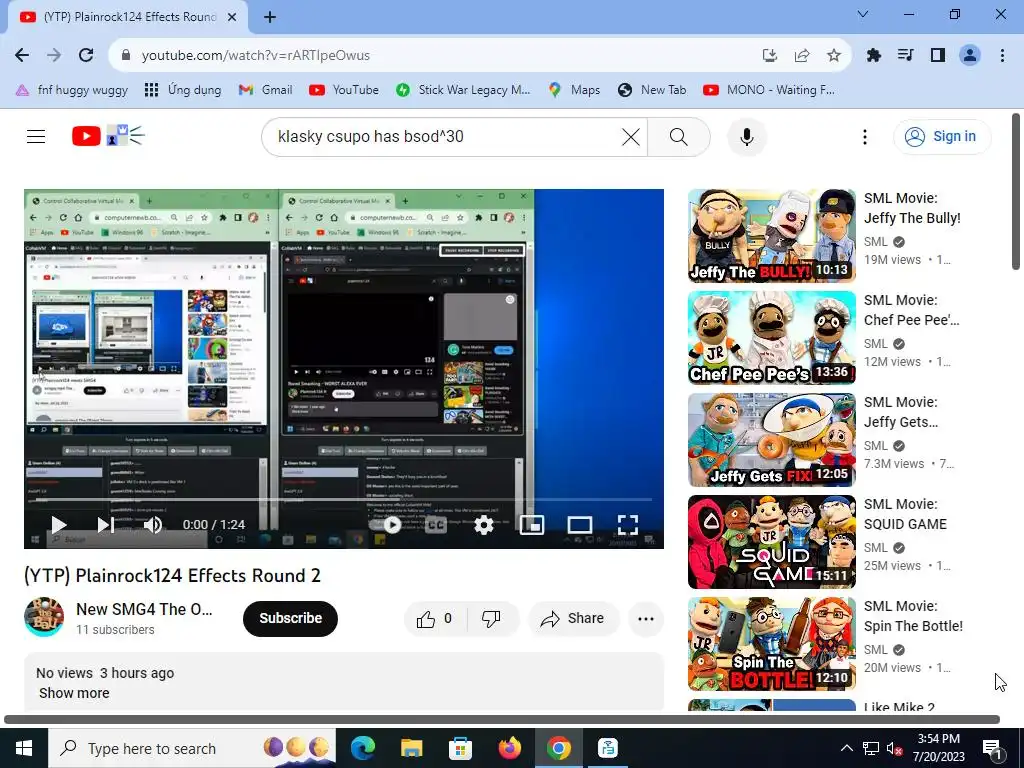Click the share page icon in address bar

click(802, 56)
